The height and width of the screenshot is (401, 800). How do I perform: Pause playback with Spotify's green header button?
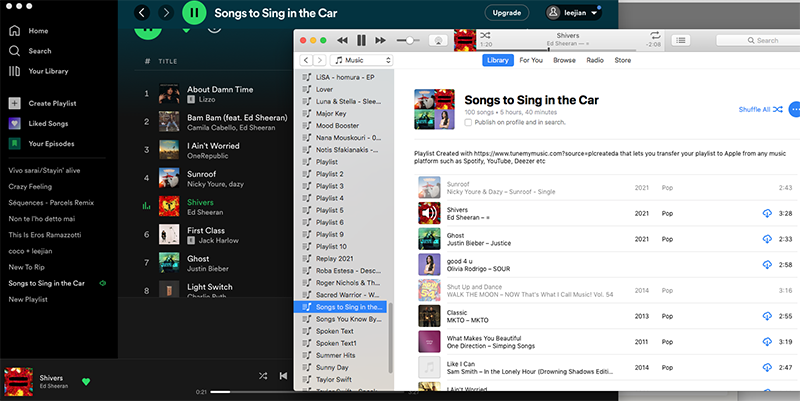click(194, 13)
